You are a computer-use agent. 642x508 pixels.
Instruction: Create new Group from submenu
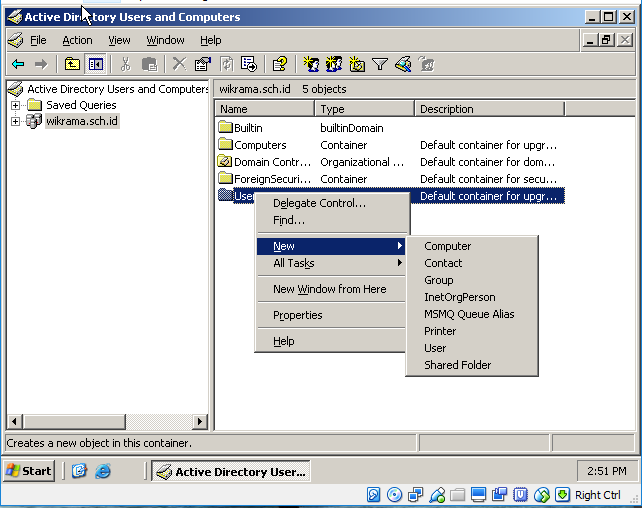pyautogui.click(x=472, y=280)
